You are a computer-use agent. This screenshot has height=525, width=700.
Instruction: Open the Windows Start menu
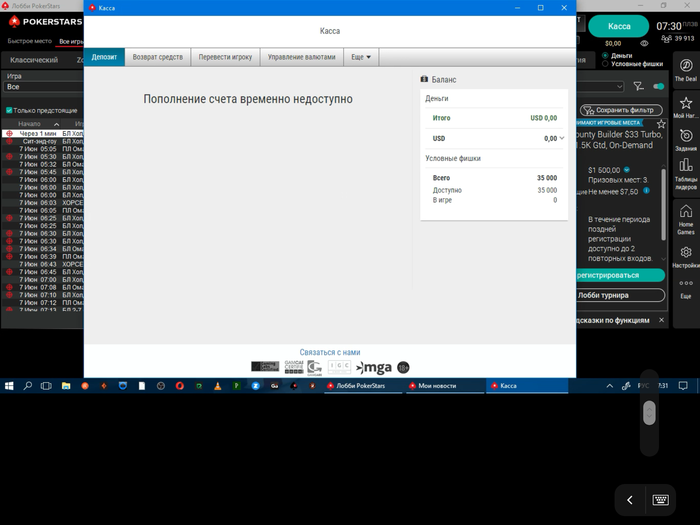(9, 386)
